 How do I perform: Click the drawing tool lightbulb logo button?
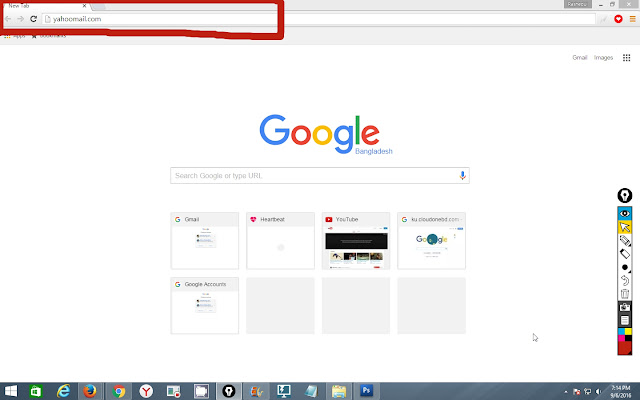tap(624, 196)
